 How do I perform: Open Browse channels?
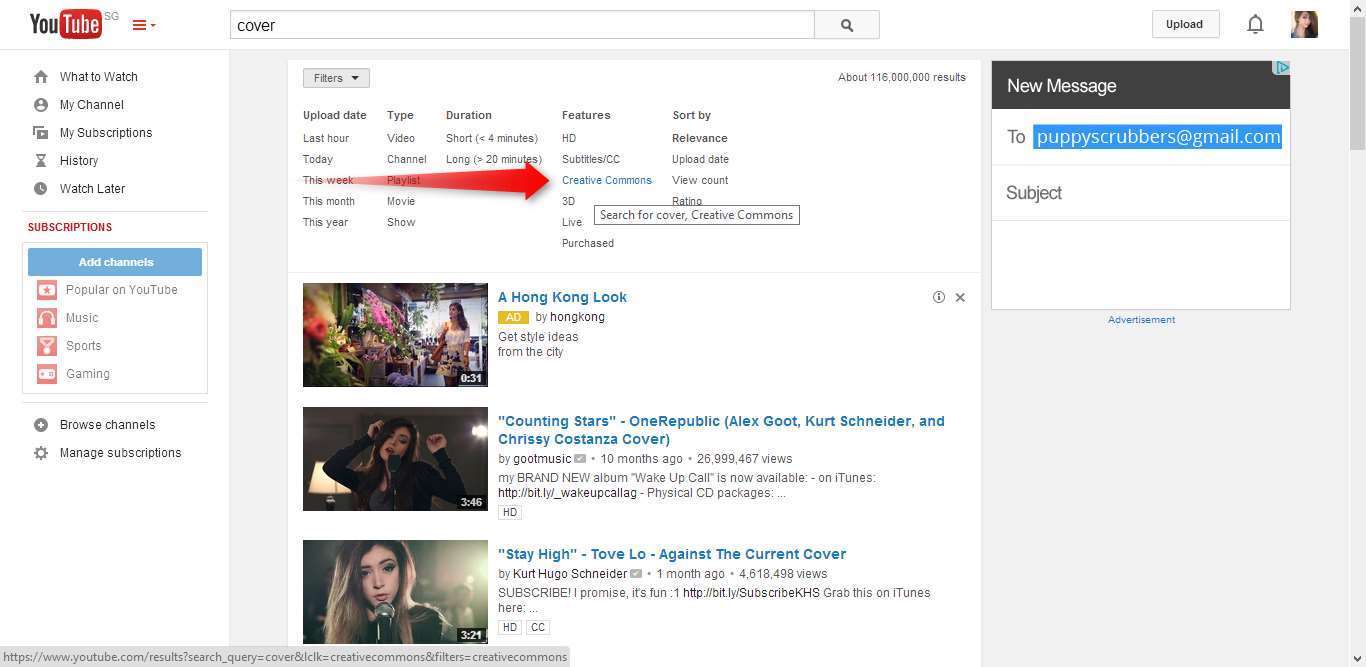[x=107, y=425]
